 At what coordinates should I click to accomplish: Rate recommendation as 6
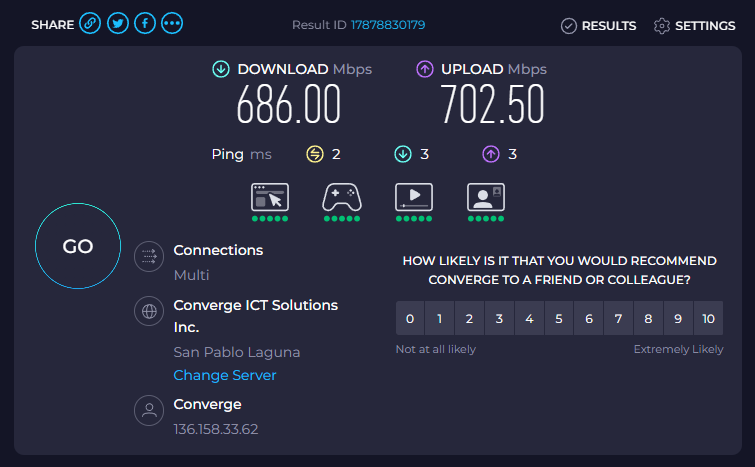(589, 318)
